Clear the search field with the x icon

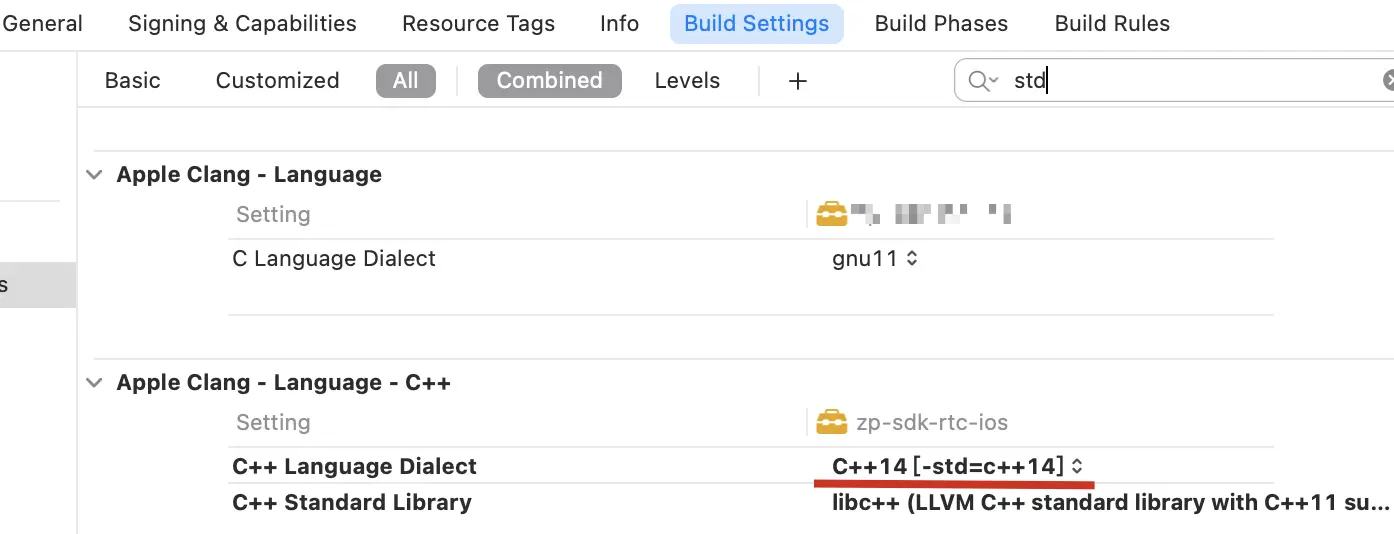point(1388,81)
